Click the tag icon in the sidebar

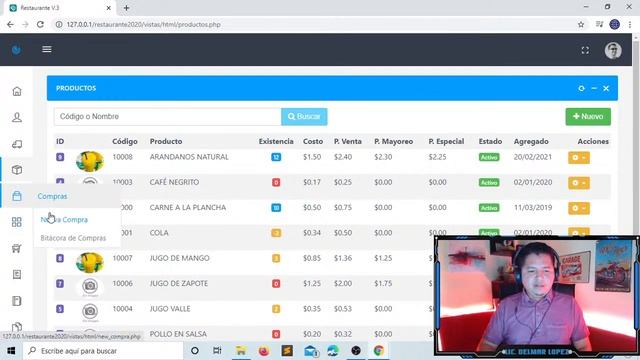click(x=17, y=144)
